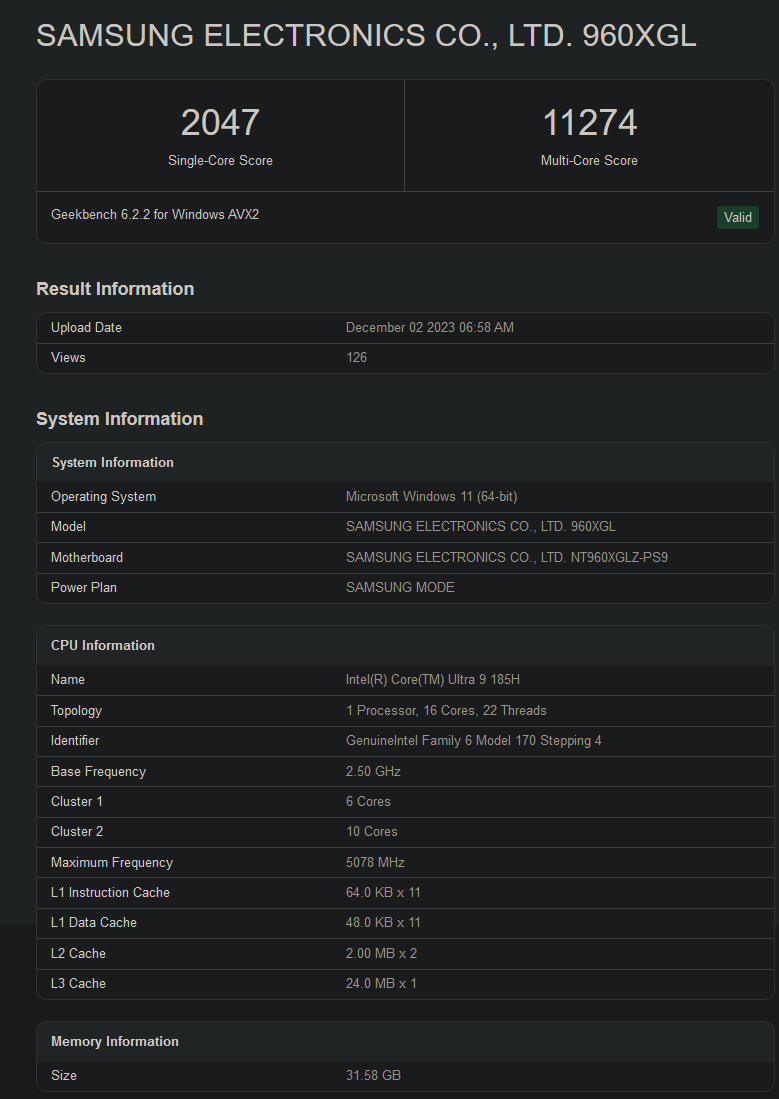Click the L1 Data Cache label
This screenshot has height=1099, width=779.
(94, 922)
